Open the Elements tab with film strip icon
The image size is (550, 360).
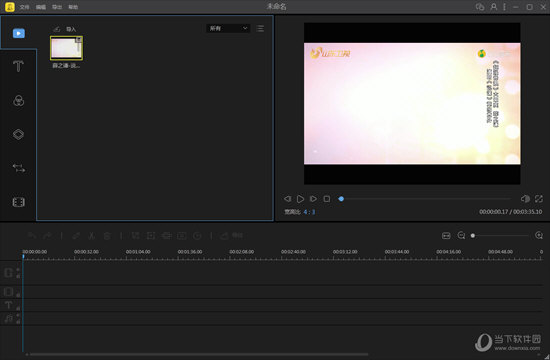click(19, 202)
